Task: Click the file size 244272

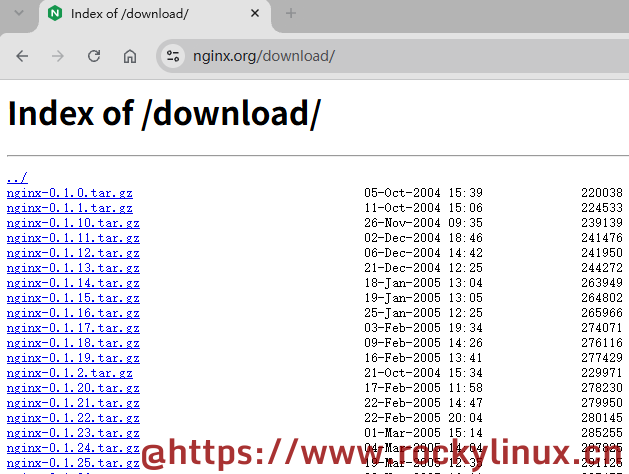Action: 602,268
